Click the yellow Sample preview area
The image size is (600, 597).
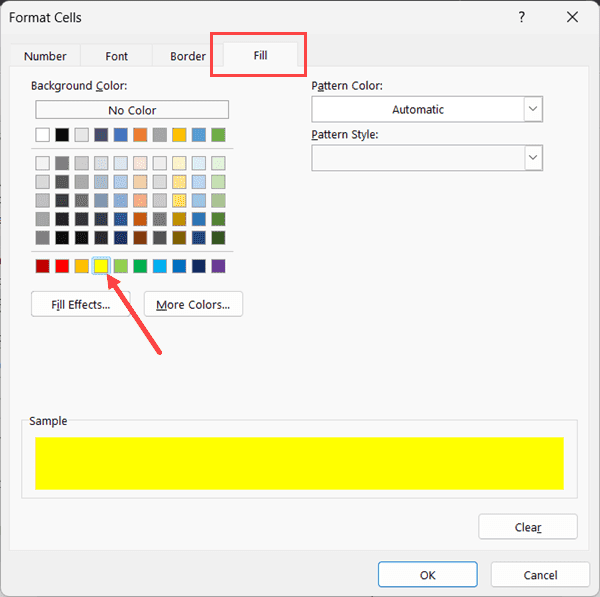pyautogui.click(x=299, y=463)
